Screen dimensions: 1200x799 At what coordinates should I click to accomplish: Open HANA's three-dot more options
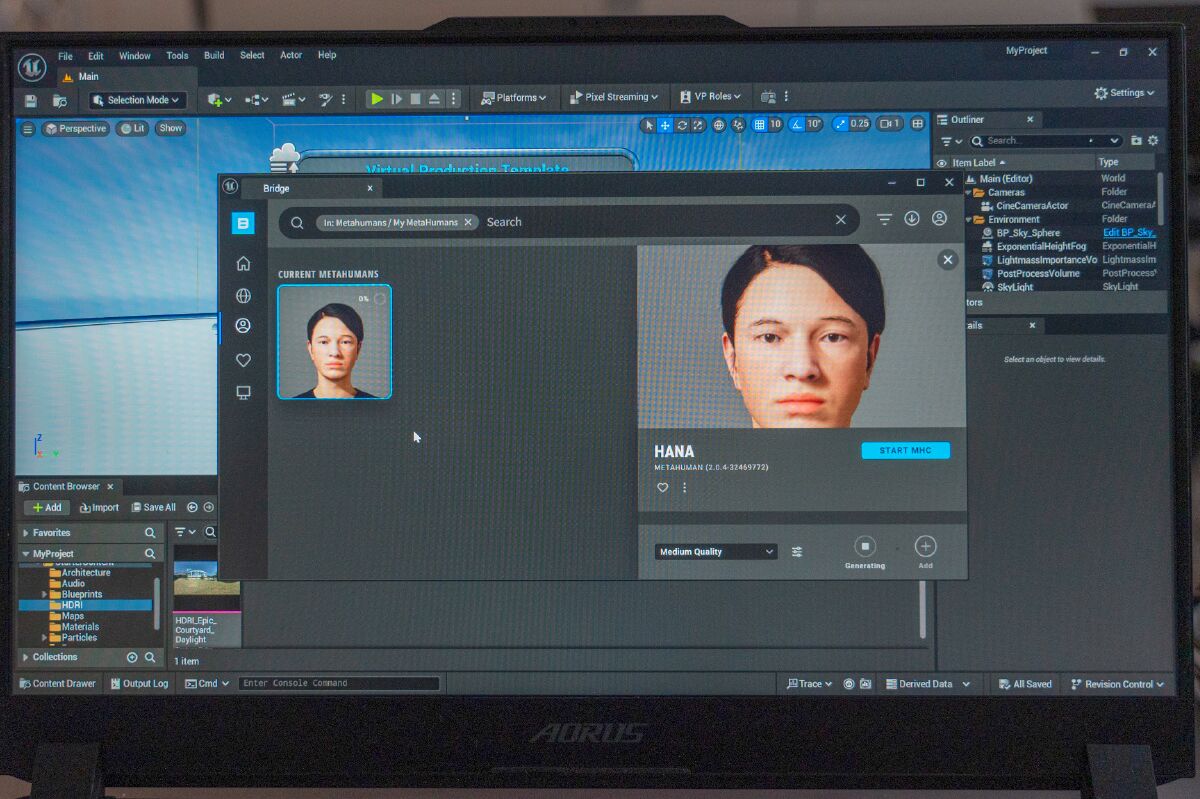point(684,488)
